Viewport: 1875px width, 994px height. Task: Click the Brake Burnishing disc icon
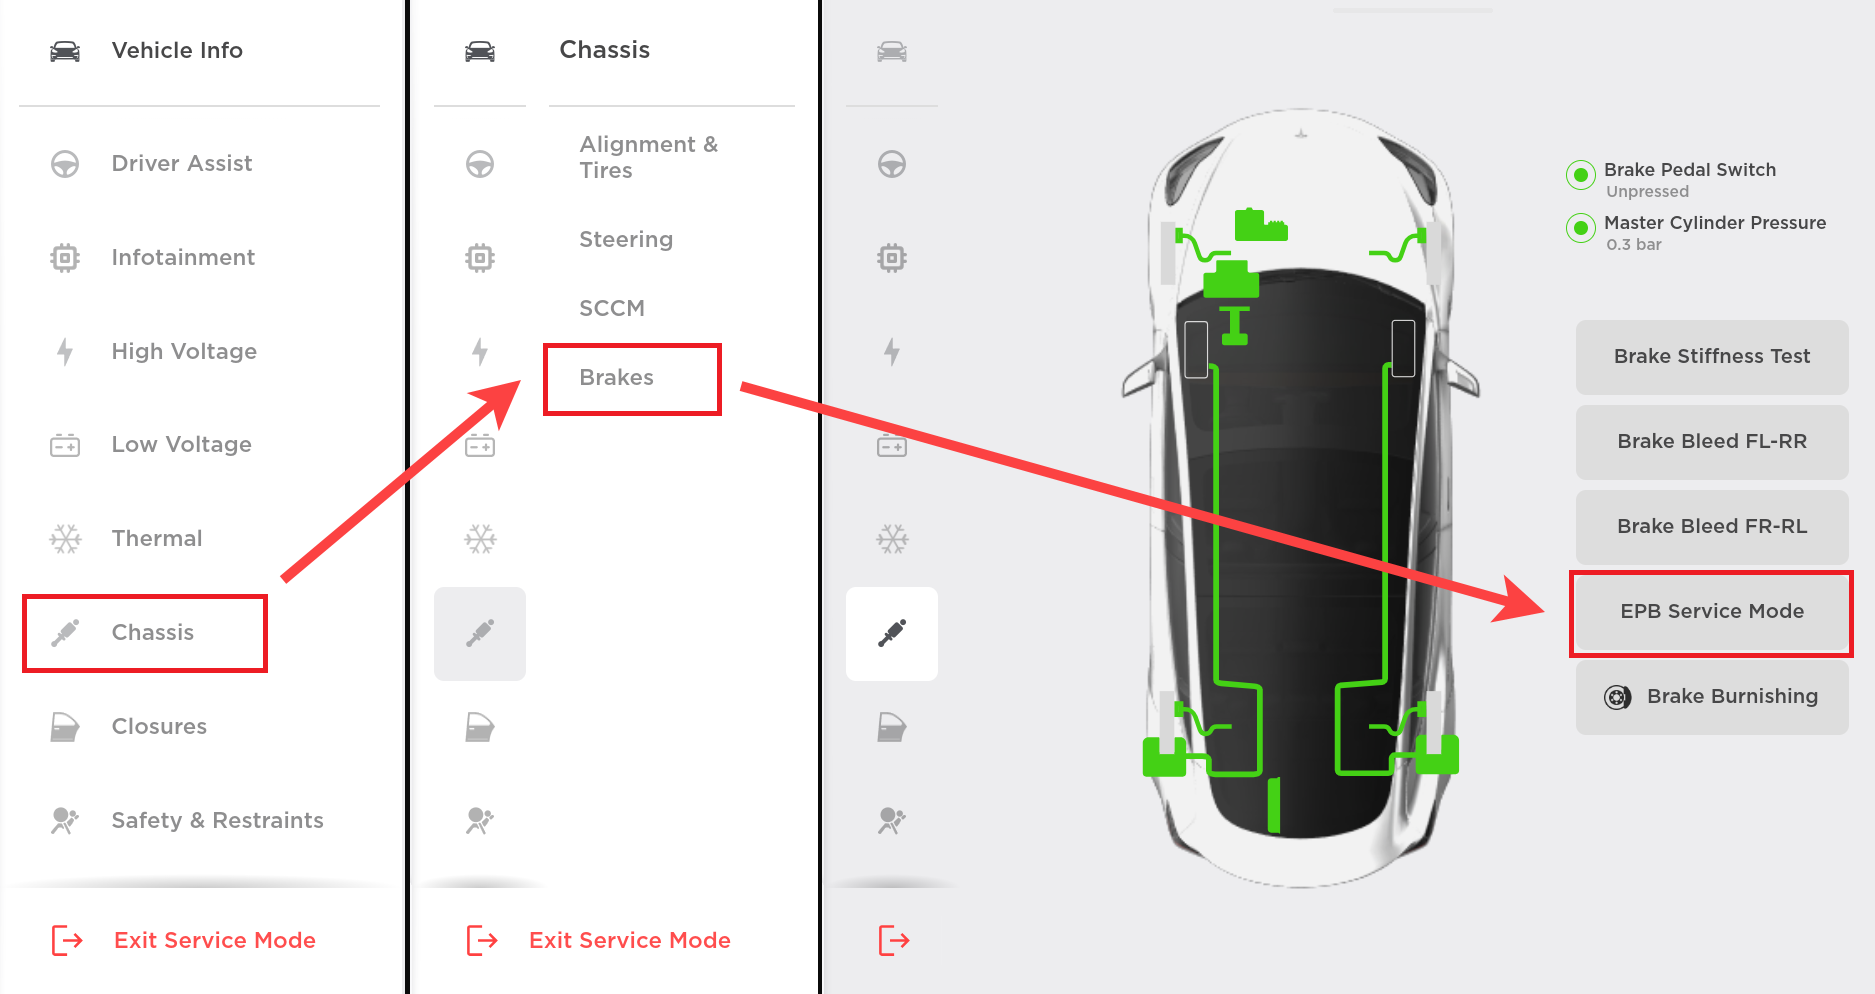click(1617, 697)
